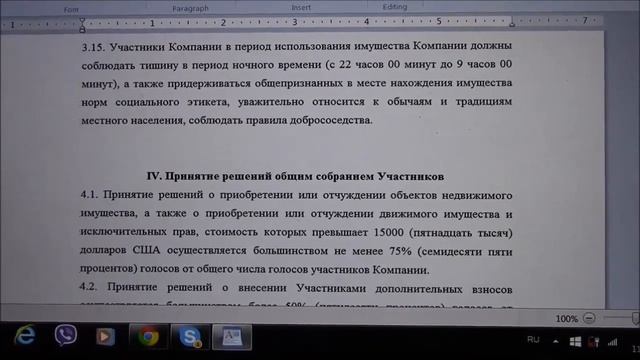The width and height of the screenshot is (640, 360).
Task: Click the zoom slider handle
Action: 636,318
